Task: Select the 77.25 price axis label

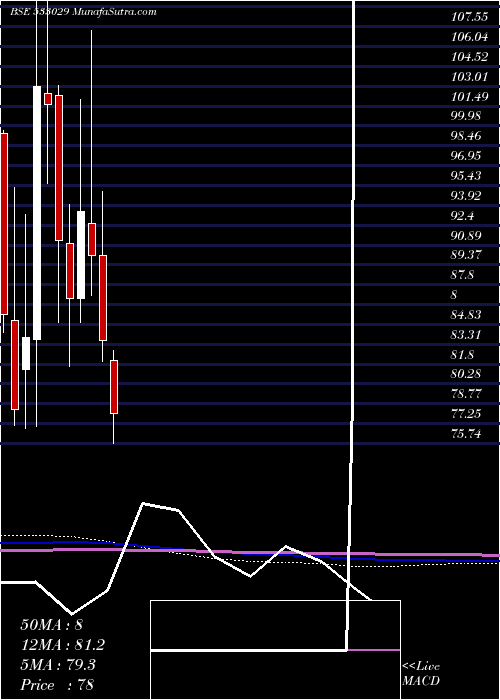Action: click(466, 414)
